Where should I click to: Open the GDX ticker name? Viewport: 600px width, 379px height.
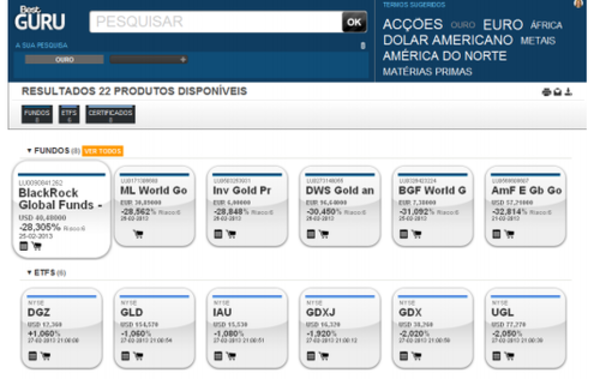[x=410, y=312]
